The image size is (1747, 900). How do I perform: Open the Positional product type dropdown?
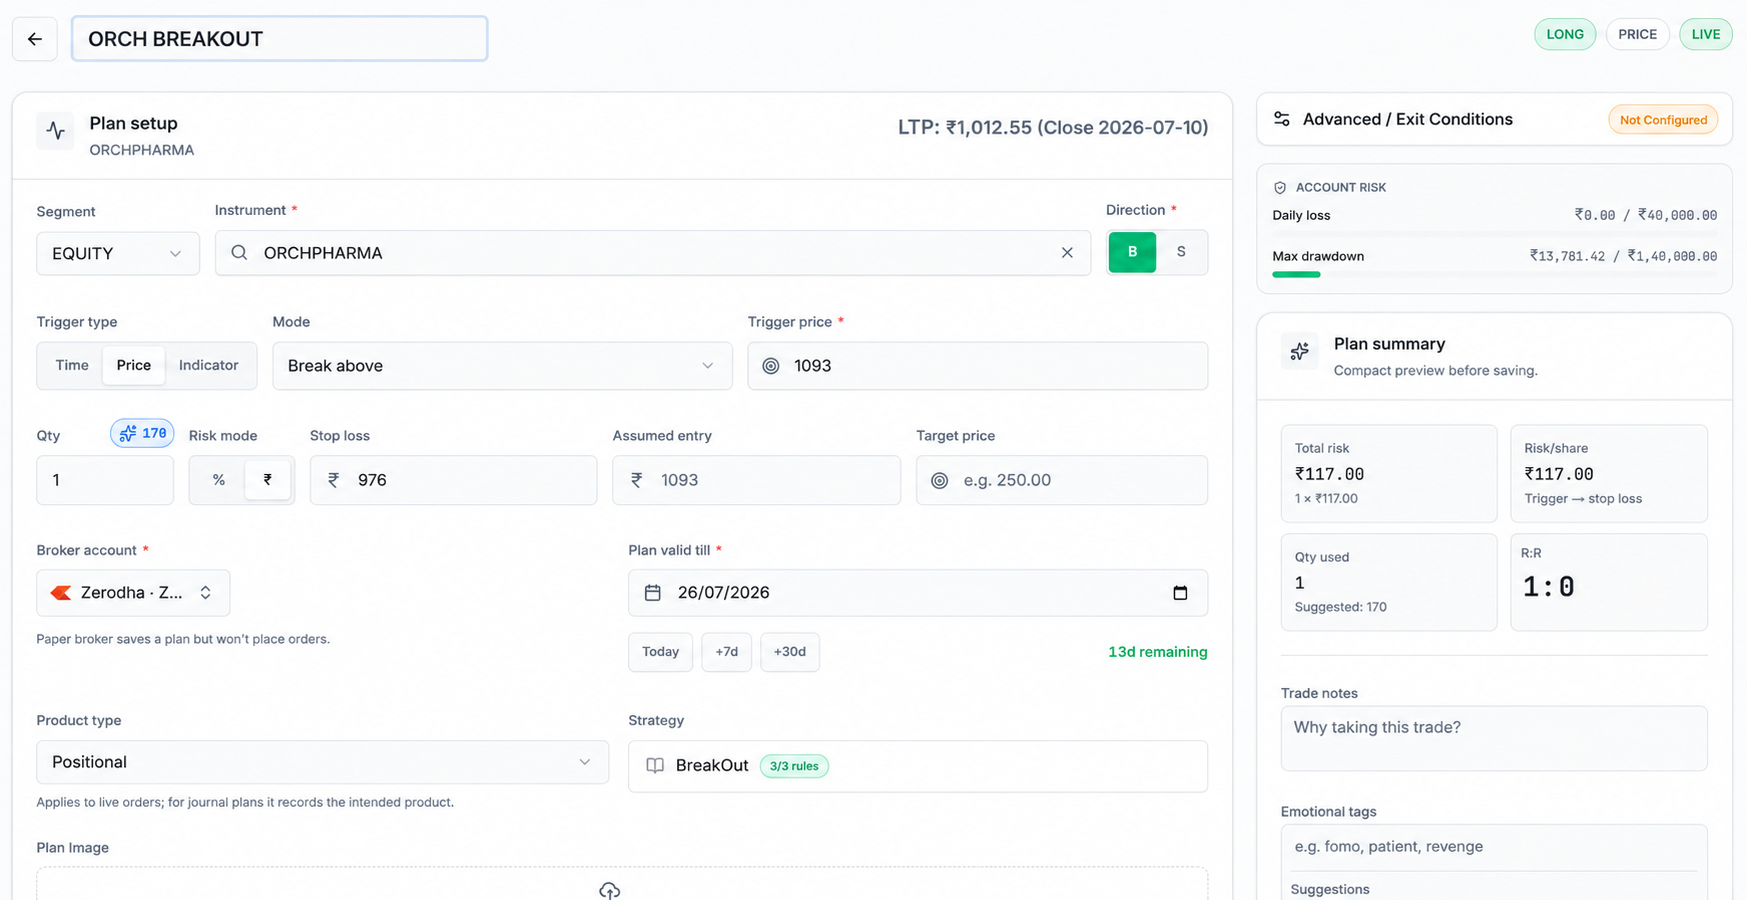pos(322,762)
